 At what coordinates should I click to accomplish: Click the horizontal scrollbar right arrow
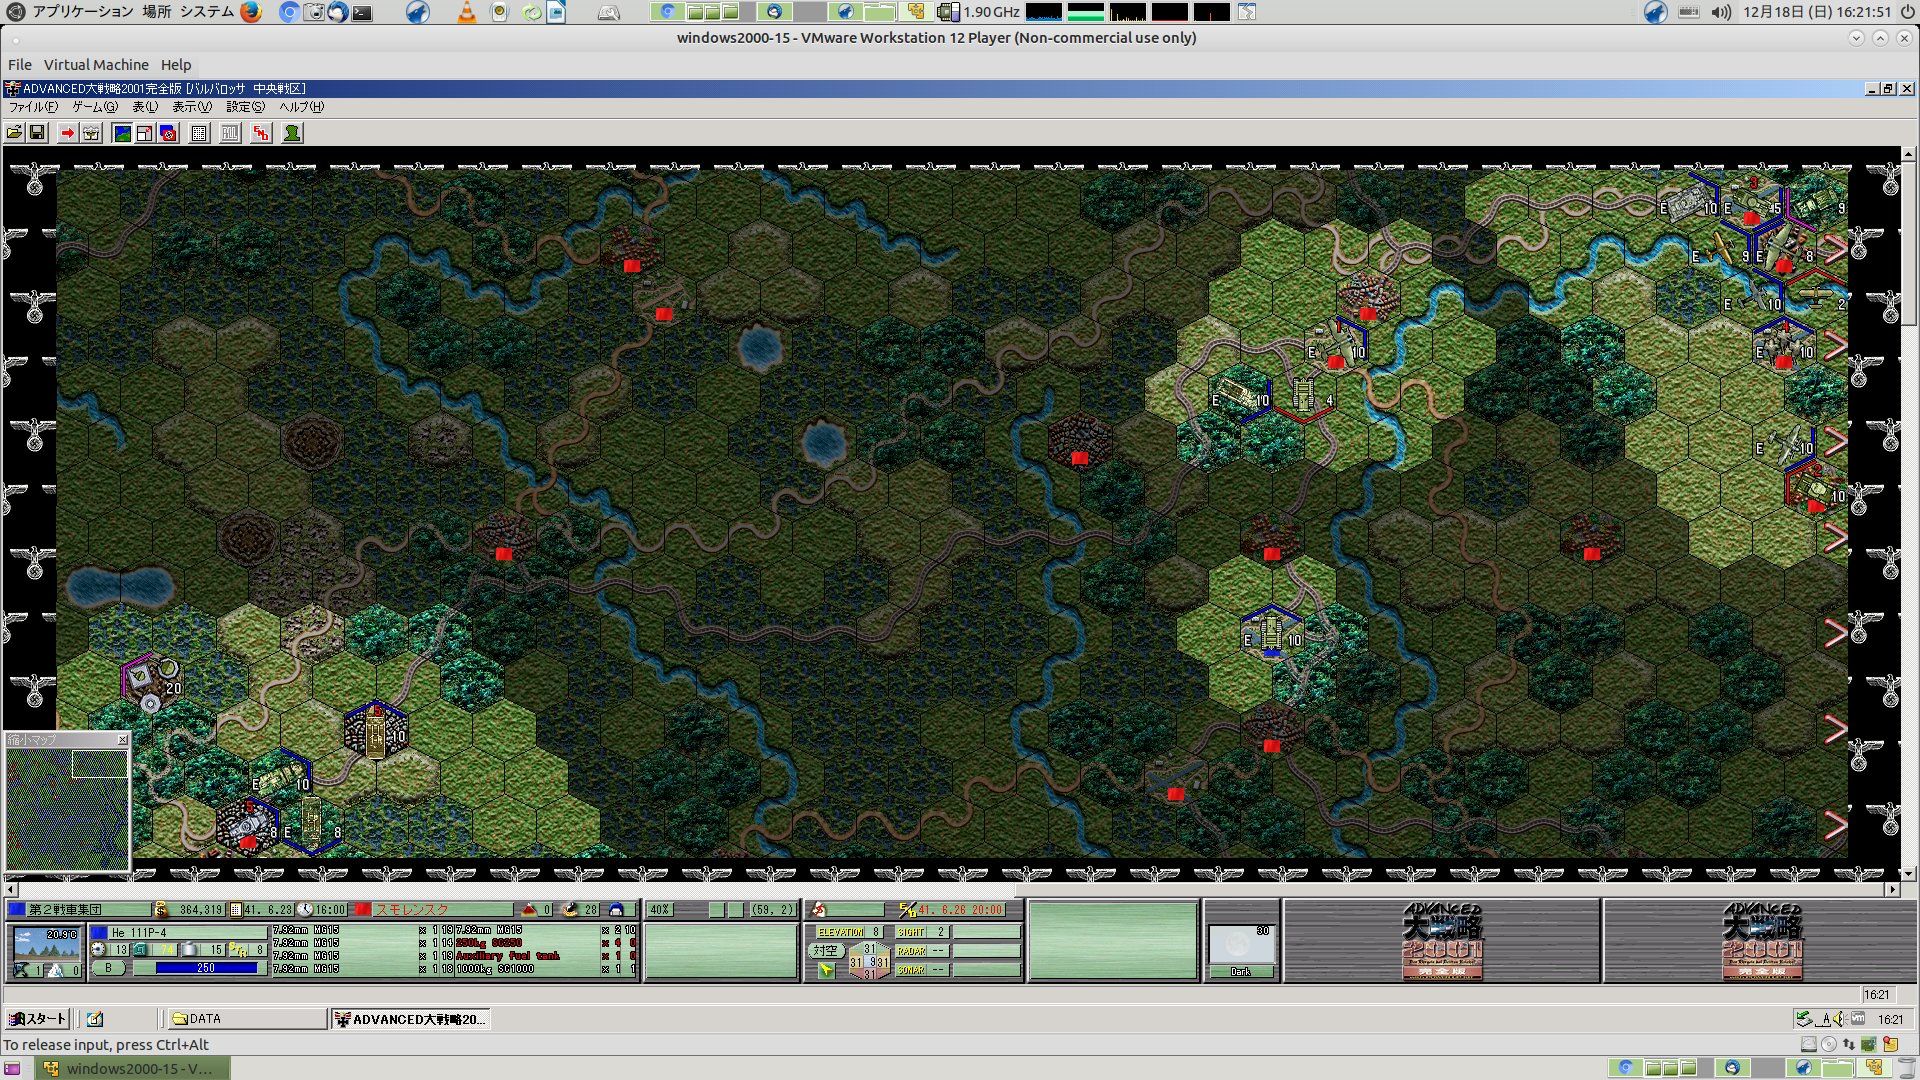coord(1892,889)
